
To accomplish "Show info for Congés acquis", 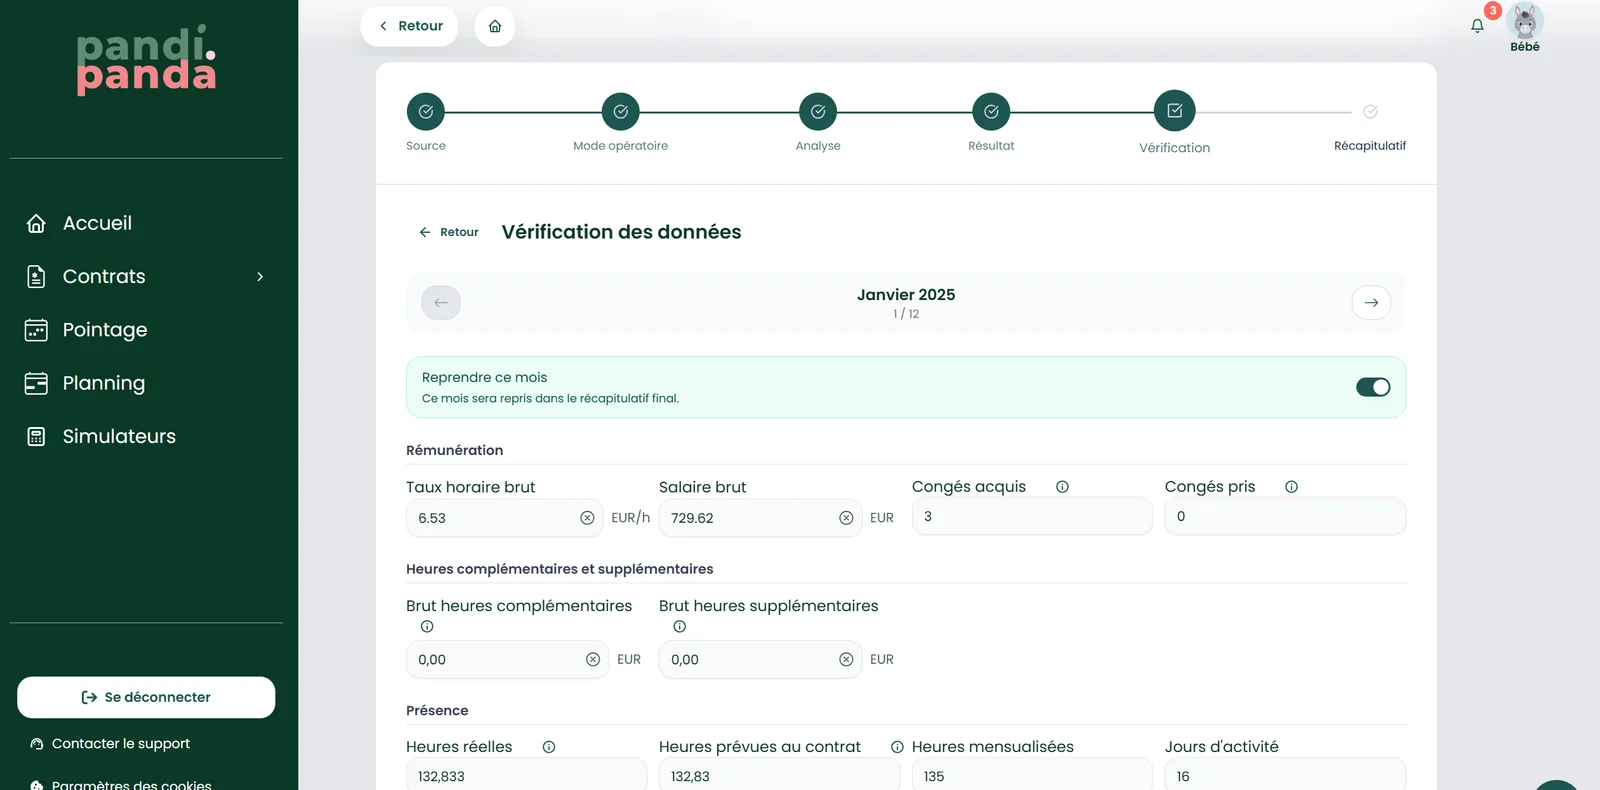I will [x=1062, y=487].
